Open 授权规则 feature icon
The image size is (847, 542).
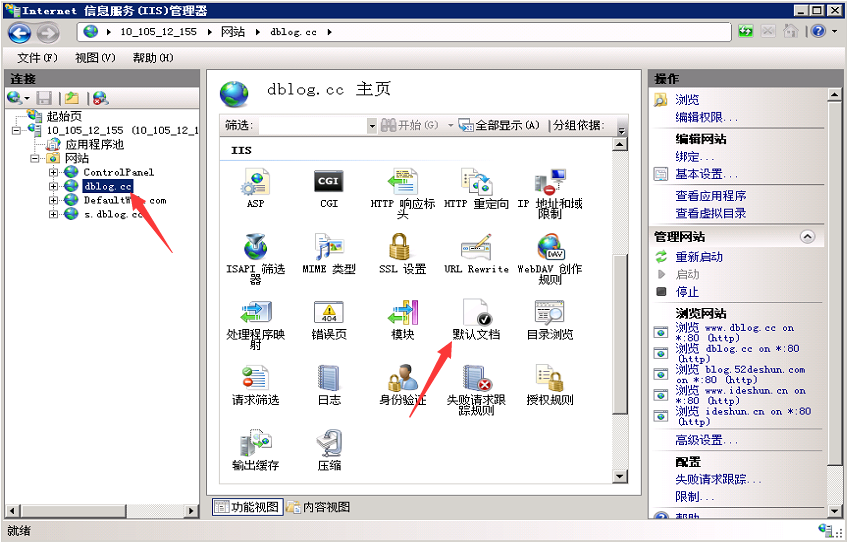pos(550,385)
